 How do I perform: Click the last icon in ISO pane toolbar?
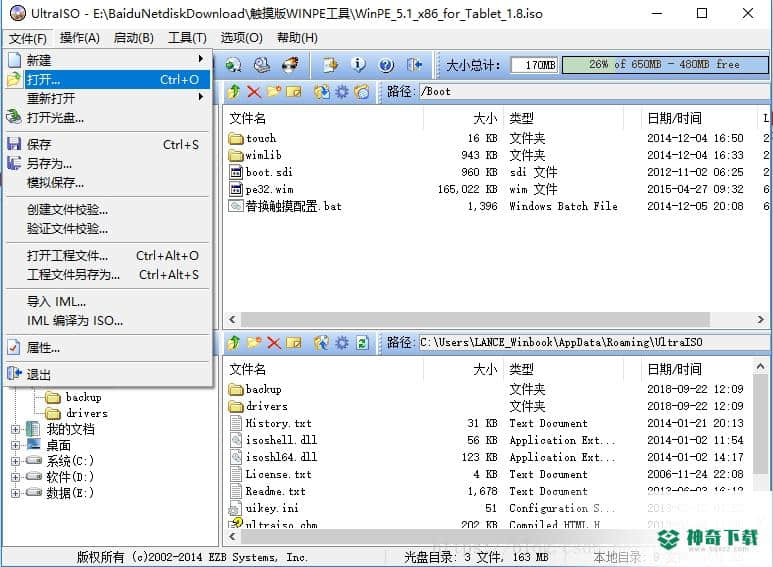[362, 92]
